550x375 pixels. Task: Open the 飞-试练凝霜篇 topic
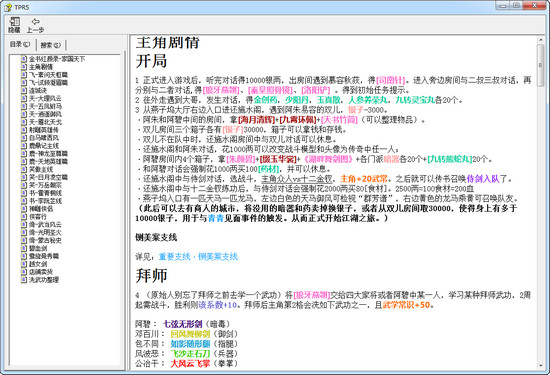pos(48,83)
